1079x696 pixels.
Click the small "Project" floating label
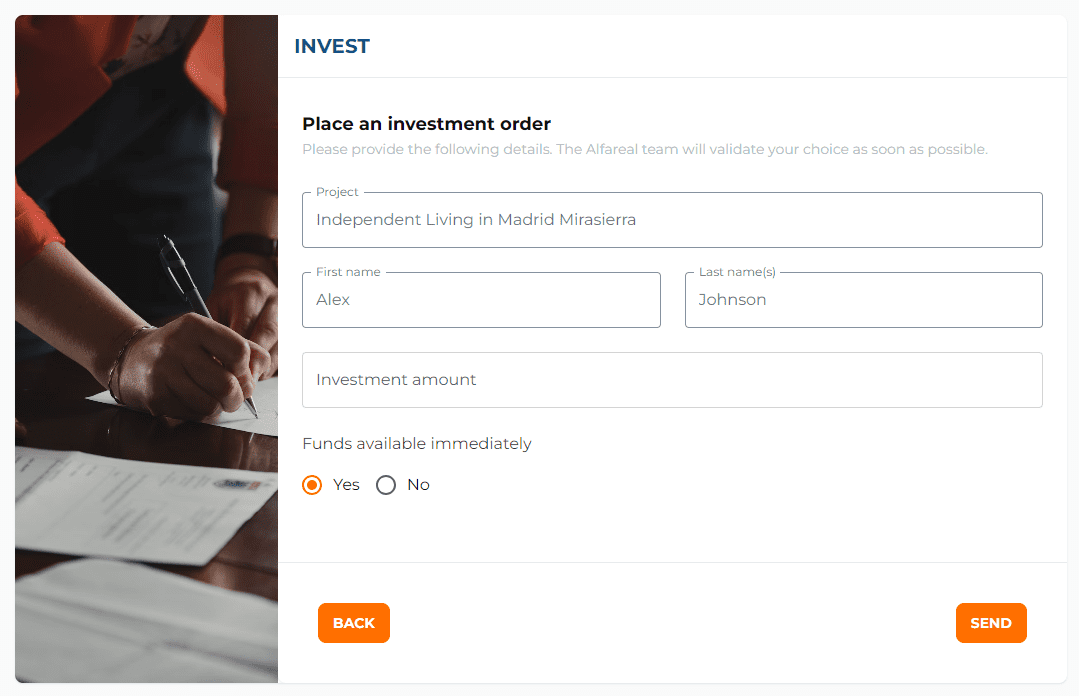coord(337,192)
